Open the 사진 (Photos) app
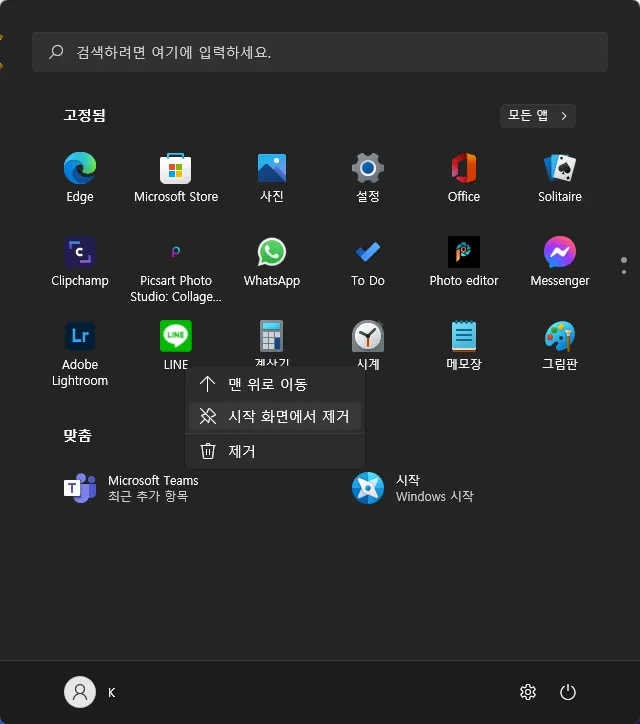 click(x=272, y=177)
